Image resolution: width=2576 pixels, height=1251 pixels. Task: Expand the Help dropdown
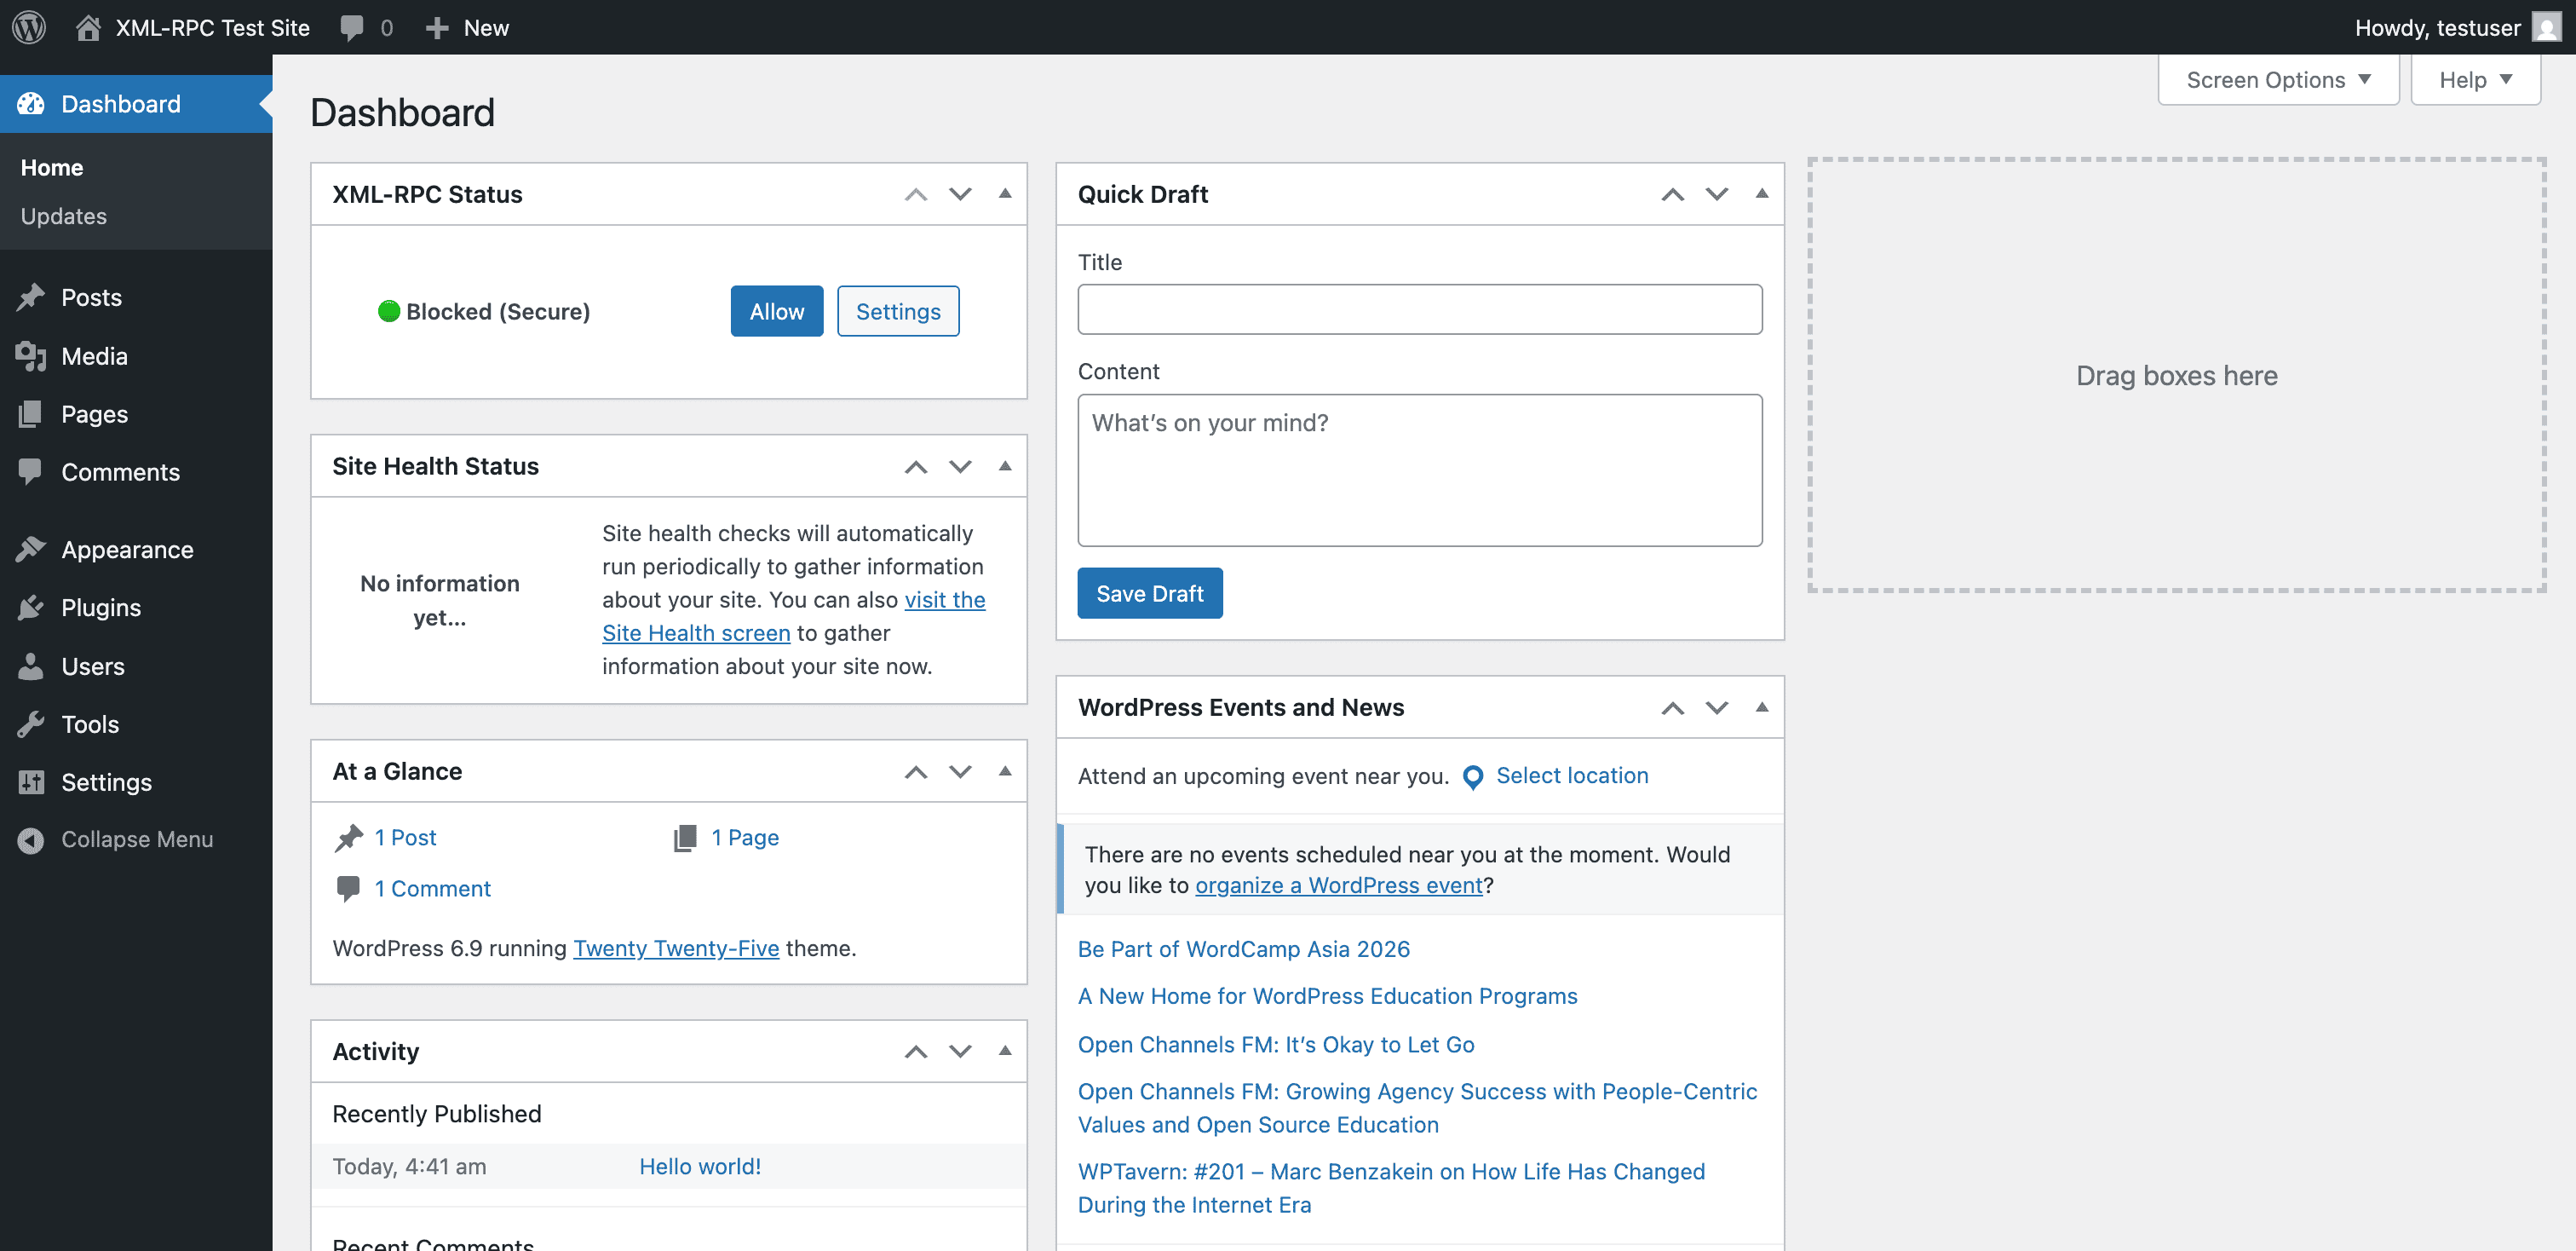coord(2475,79)
